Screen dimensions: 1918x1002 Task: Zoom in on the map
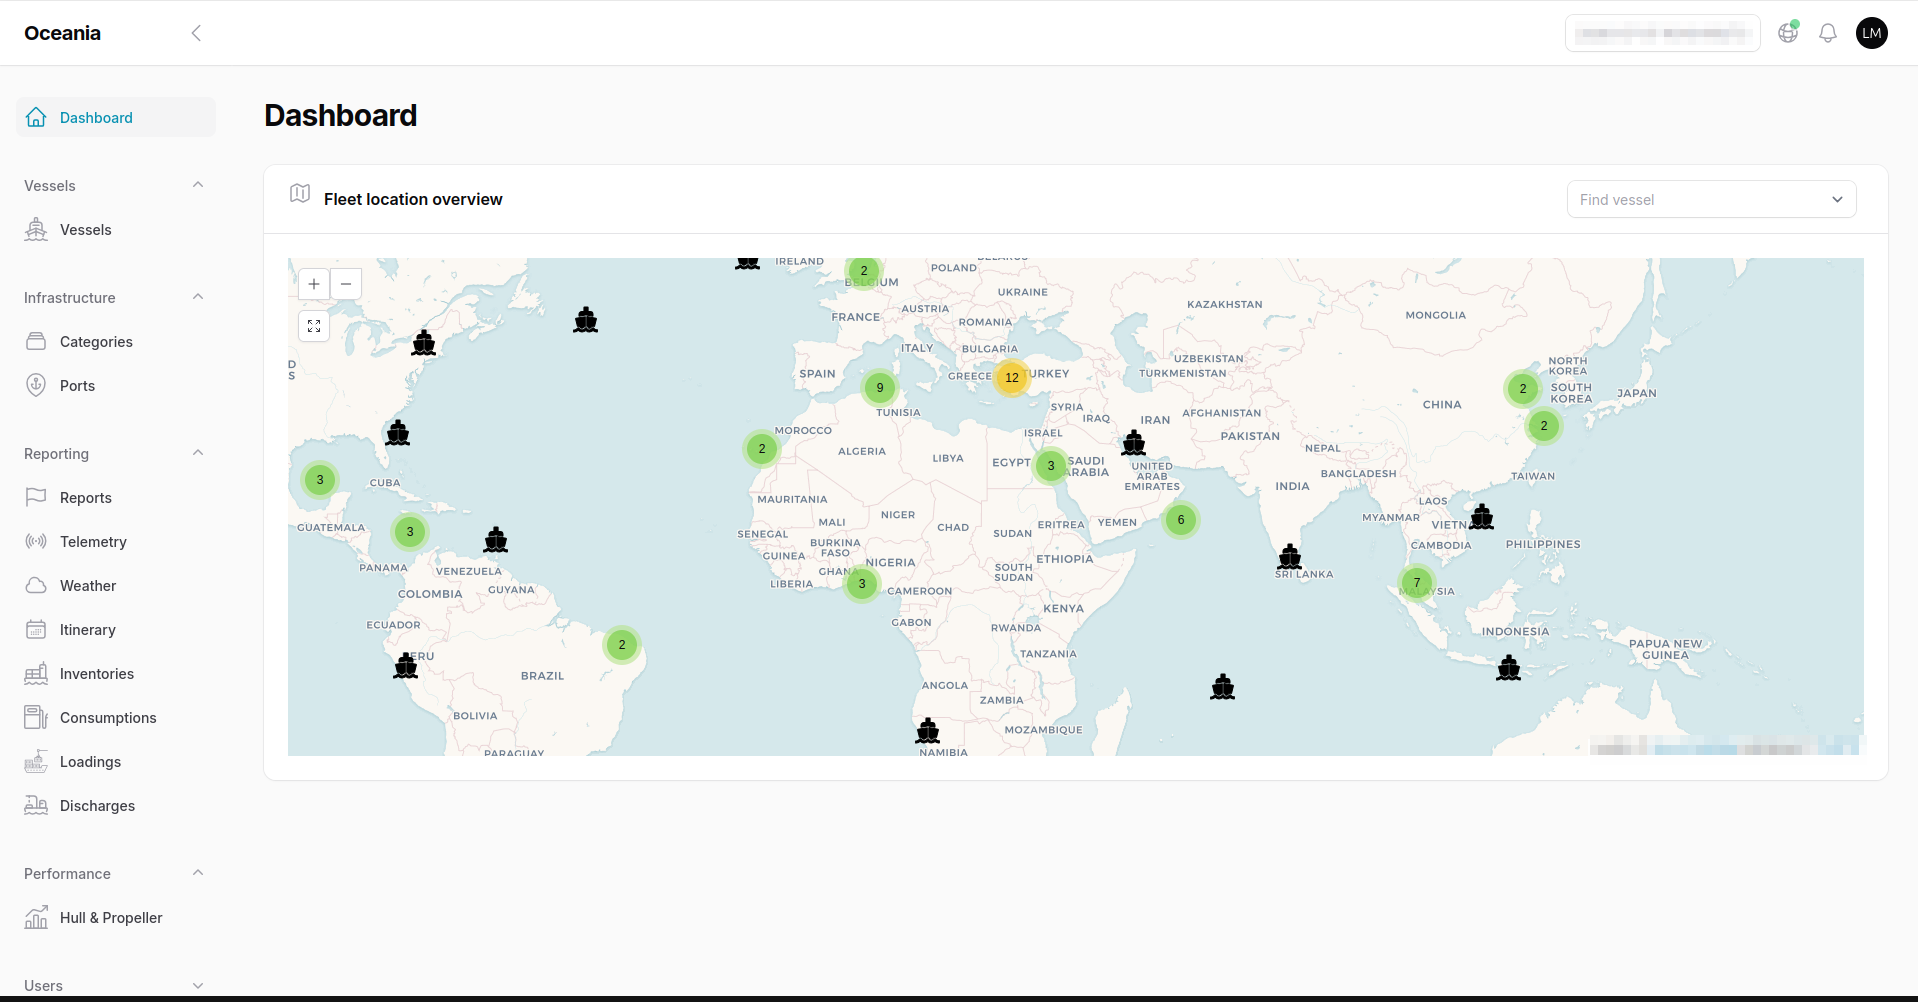point(314,284)
